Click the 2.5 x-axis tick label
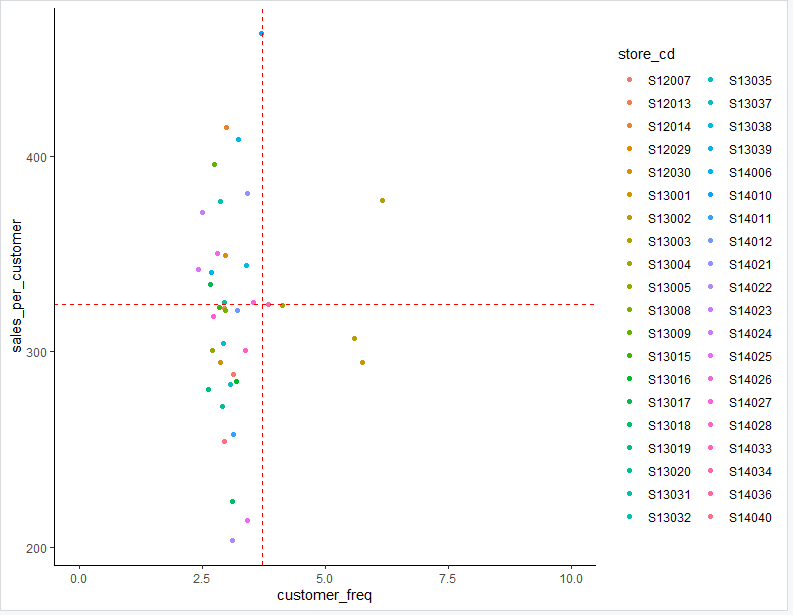The image size is (793, 615). tap(201, 579)
